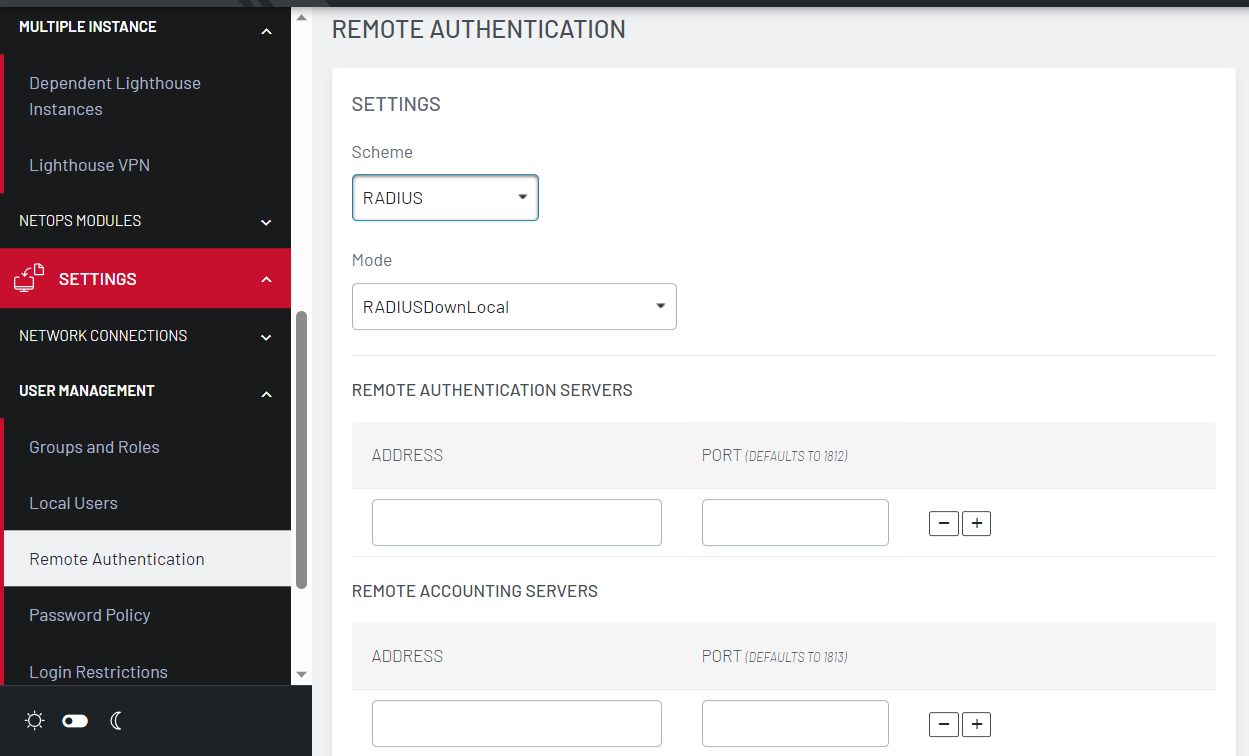Open Local Users page
The image size is (1249, 756).
point(73,503)
